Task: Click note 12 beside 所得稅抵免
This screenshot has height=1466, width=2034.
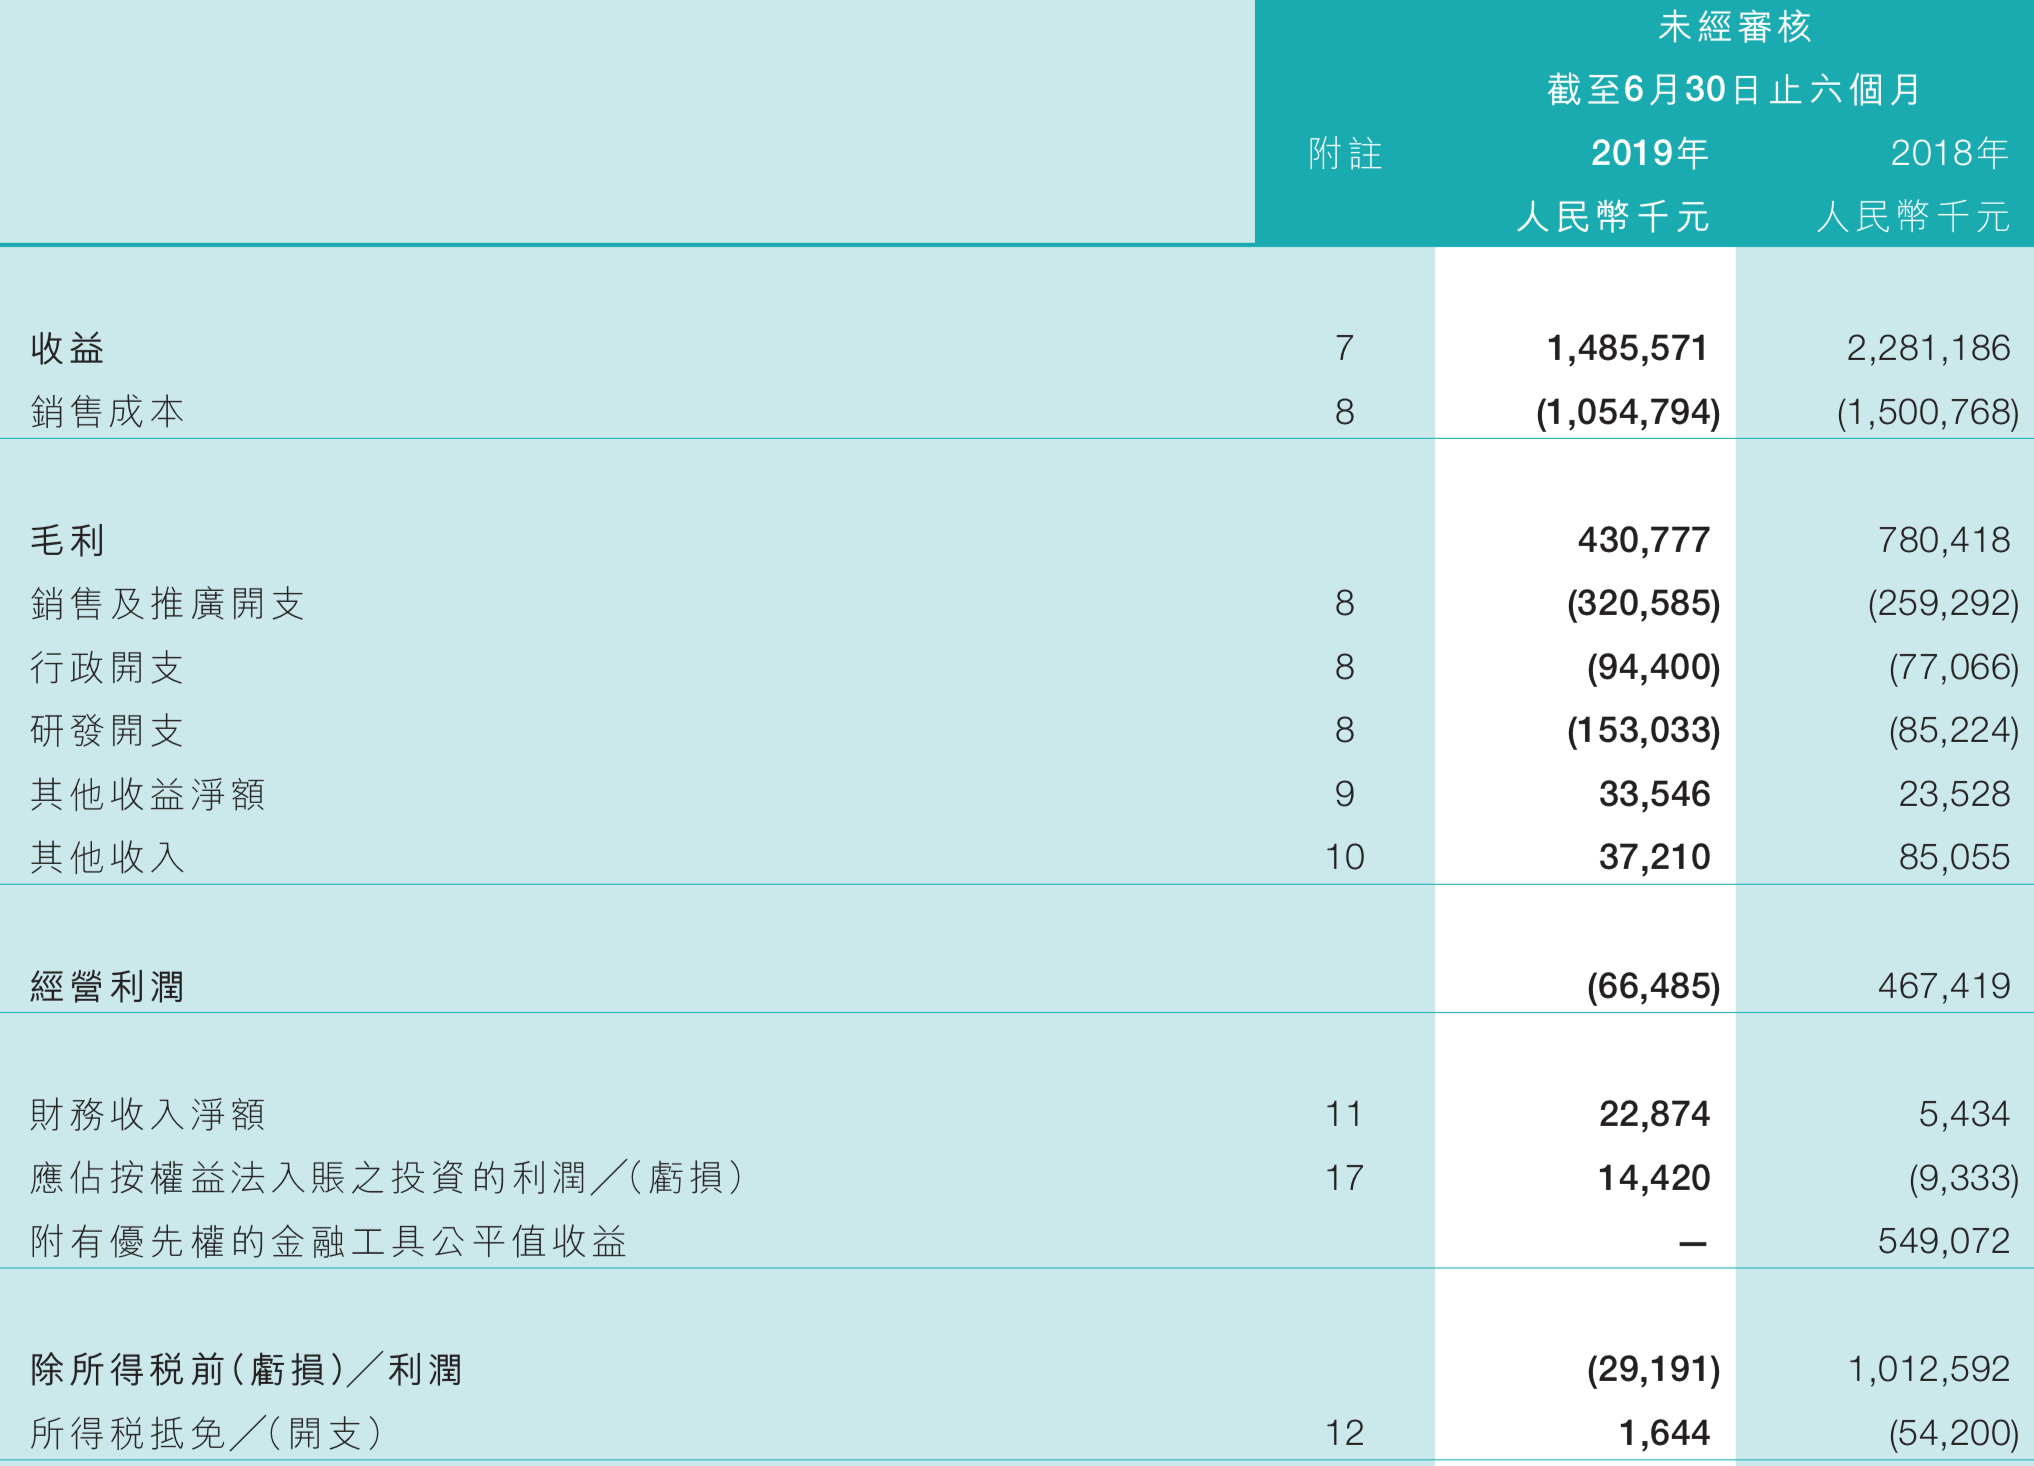Action: pos(1344,1433)
